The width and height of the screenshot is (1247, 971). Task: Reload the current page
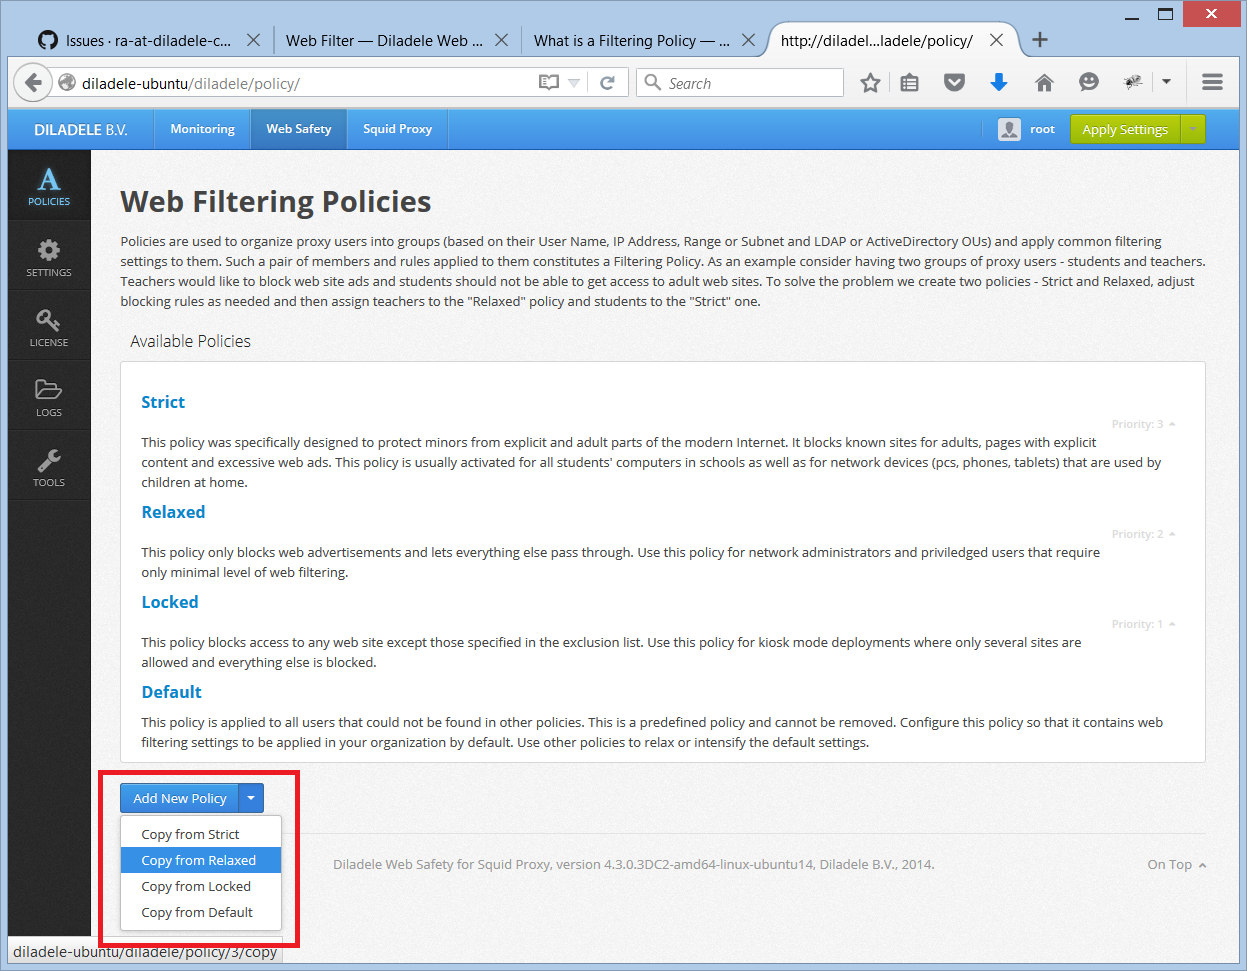607,83
